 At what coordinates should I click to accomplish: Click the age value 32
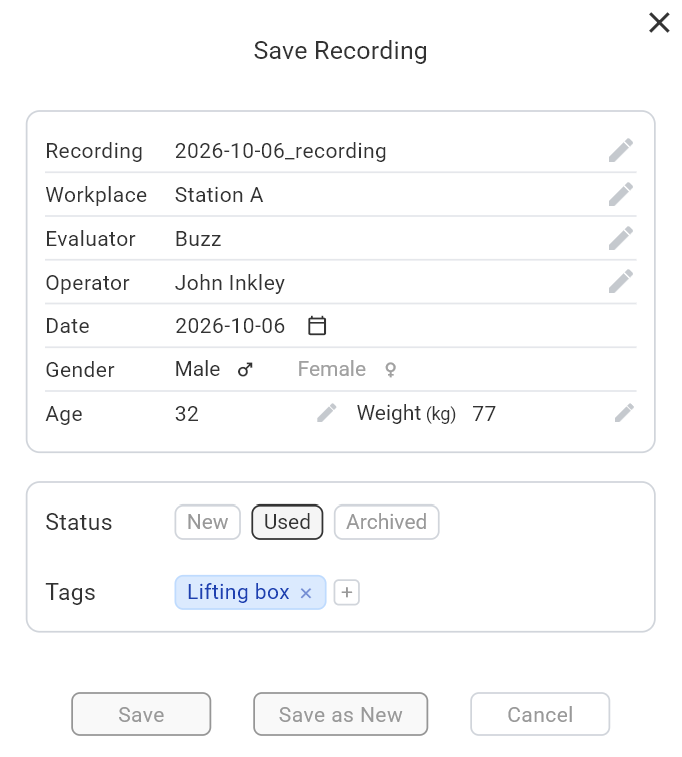click(187, 414)
